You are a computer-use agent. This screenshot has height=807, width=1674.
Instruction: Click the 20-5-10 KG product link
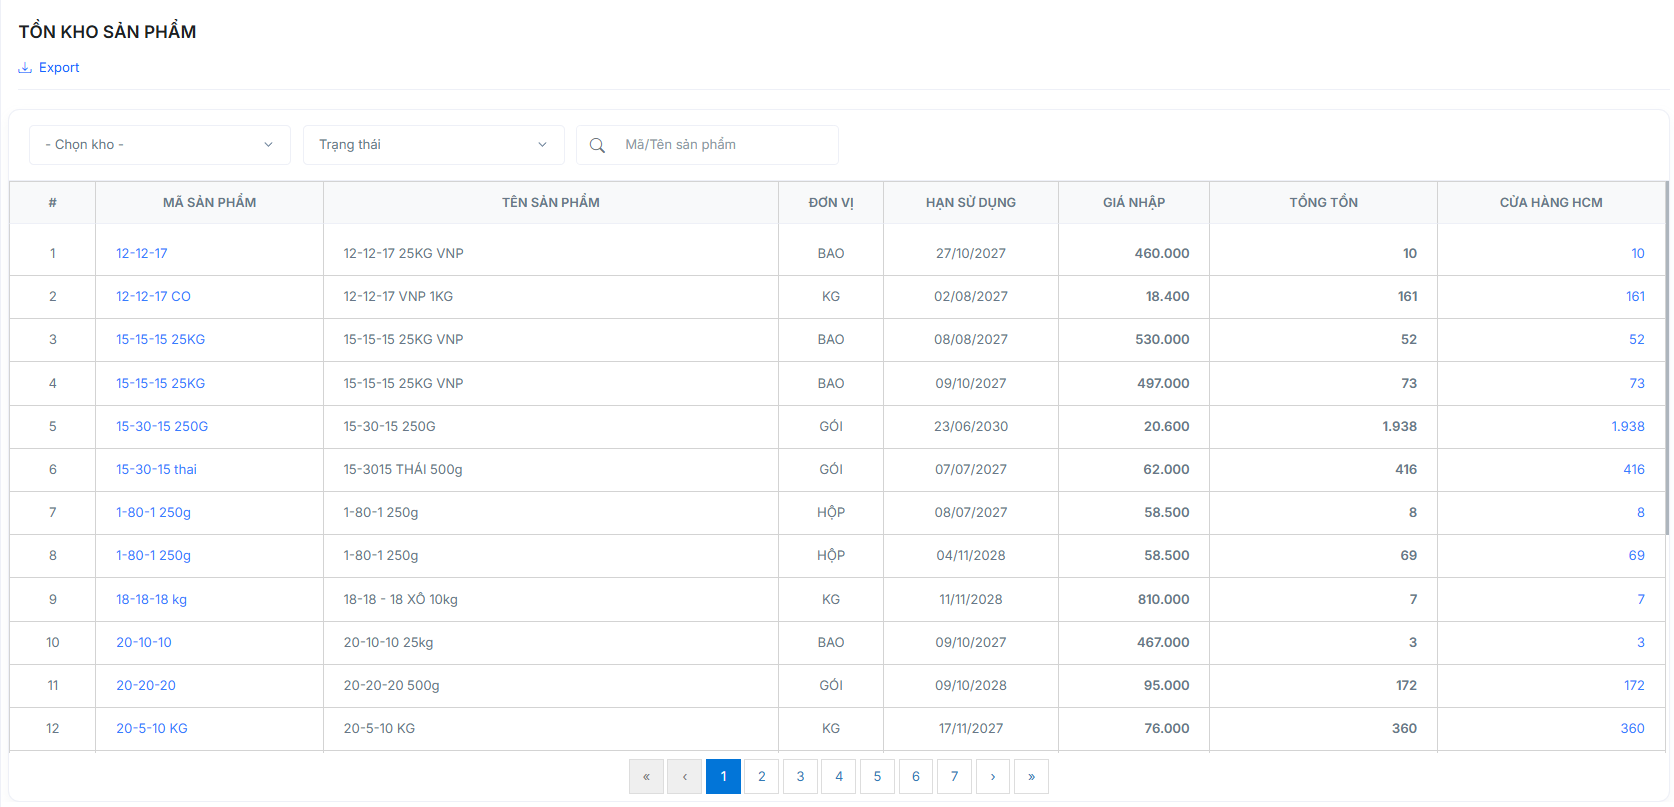(x=152, y=728)
